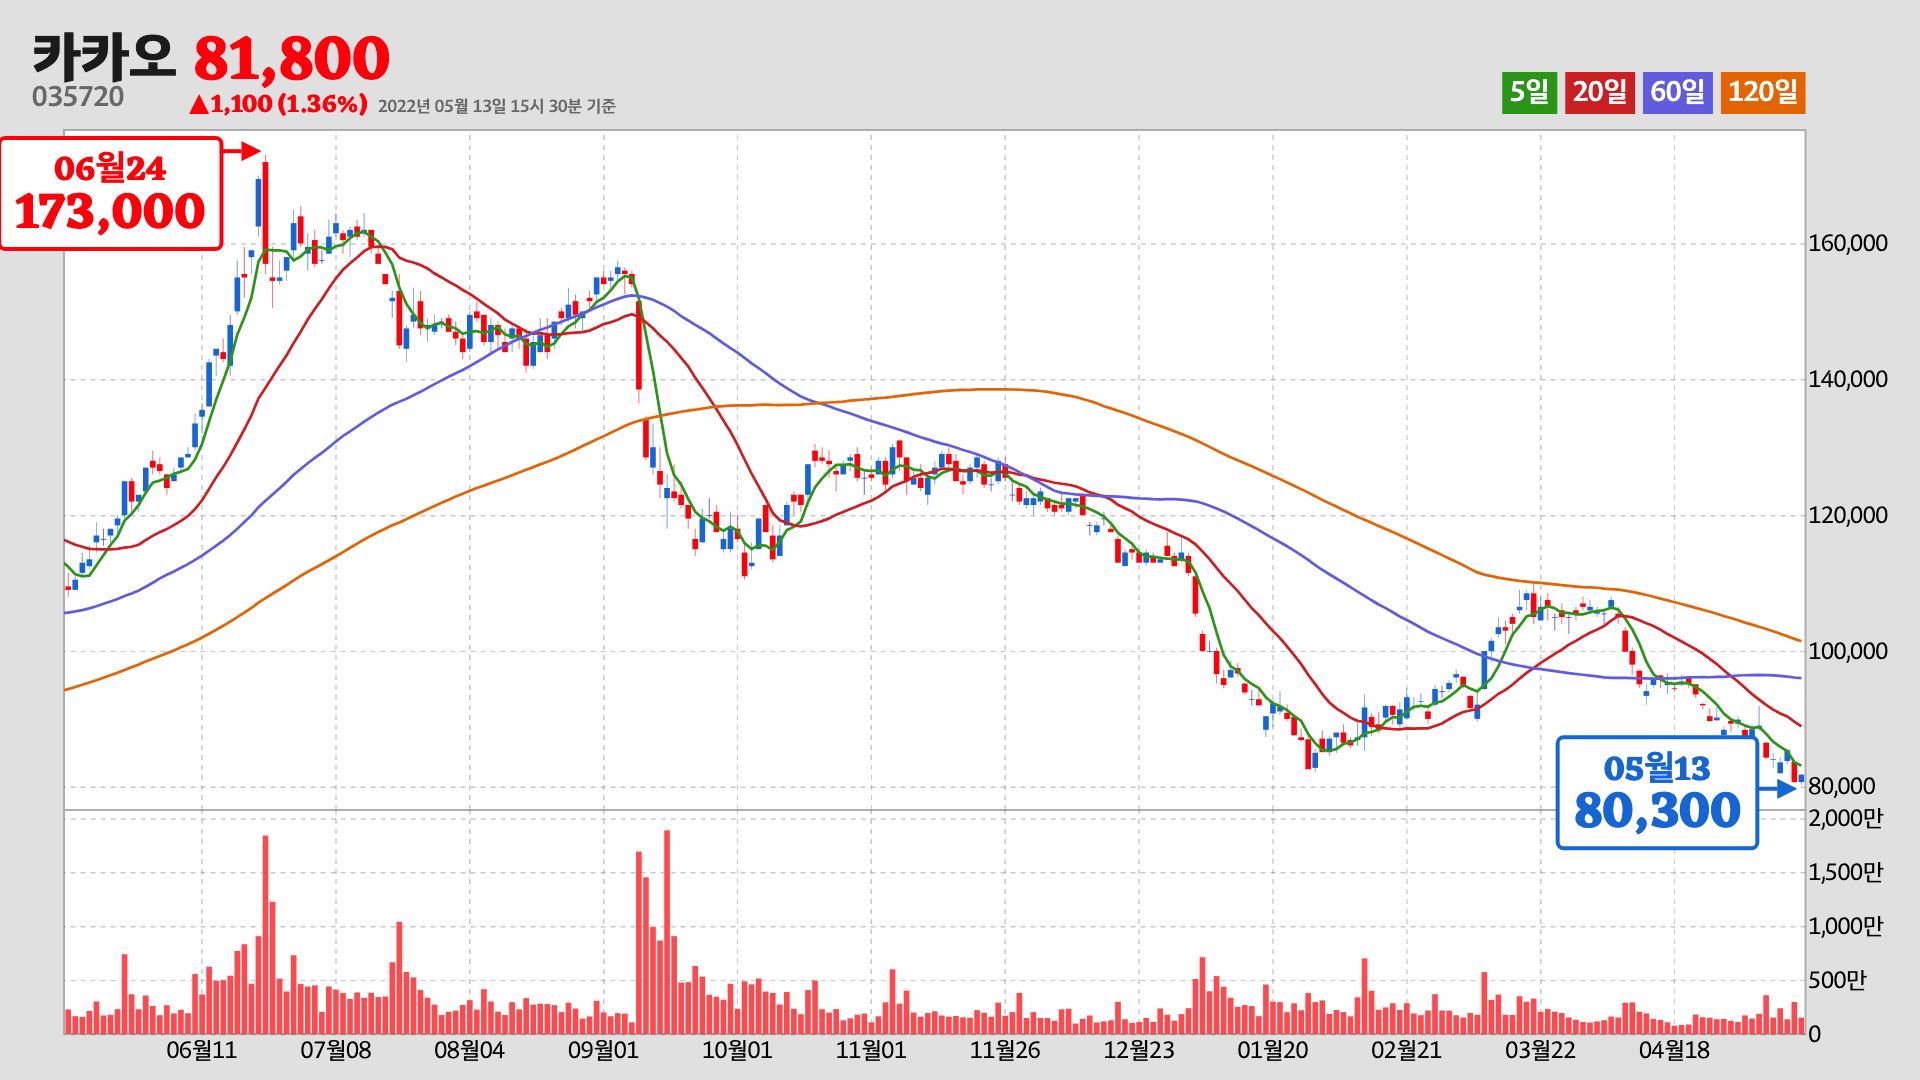Click the 02월21 date axis label
Viewport: 1920px width, 1080px height.
point(1406,1051)
